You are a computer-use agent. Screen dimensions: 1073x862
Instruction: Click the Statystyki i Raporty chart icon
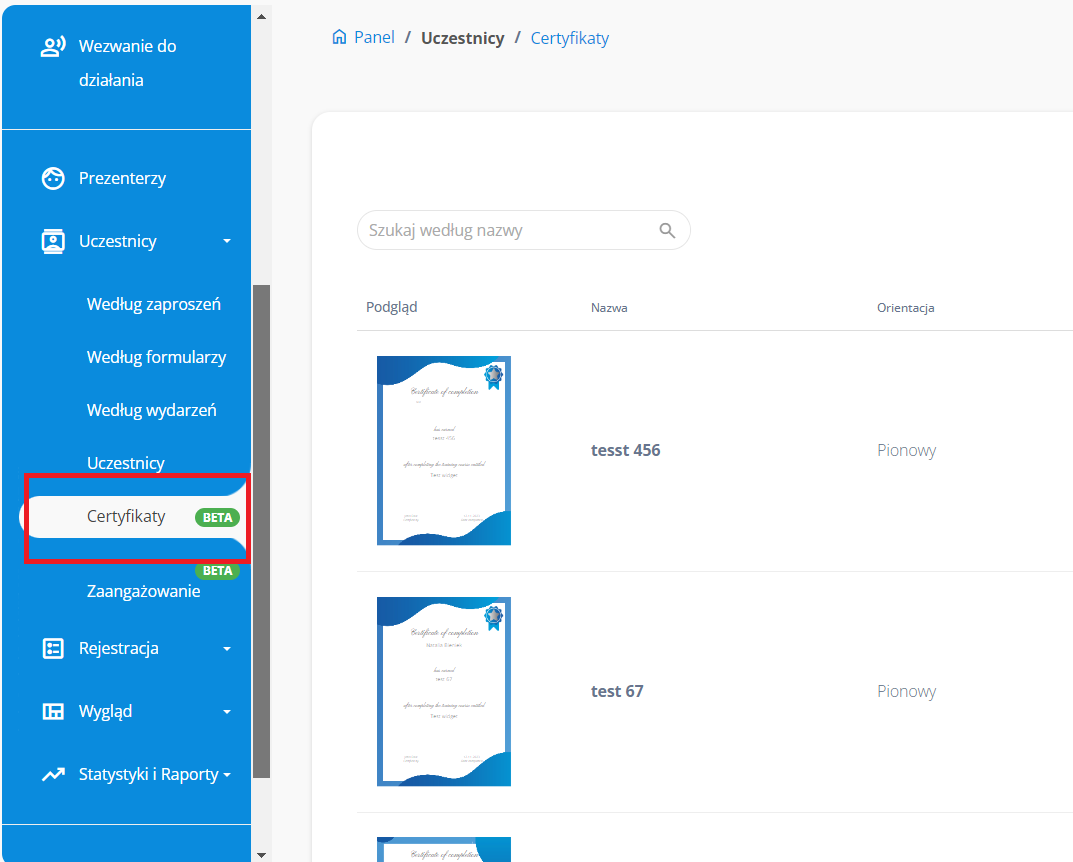[53, 774]
